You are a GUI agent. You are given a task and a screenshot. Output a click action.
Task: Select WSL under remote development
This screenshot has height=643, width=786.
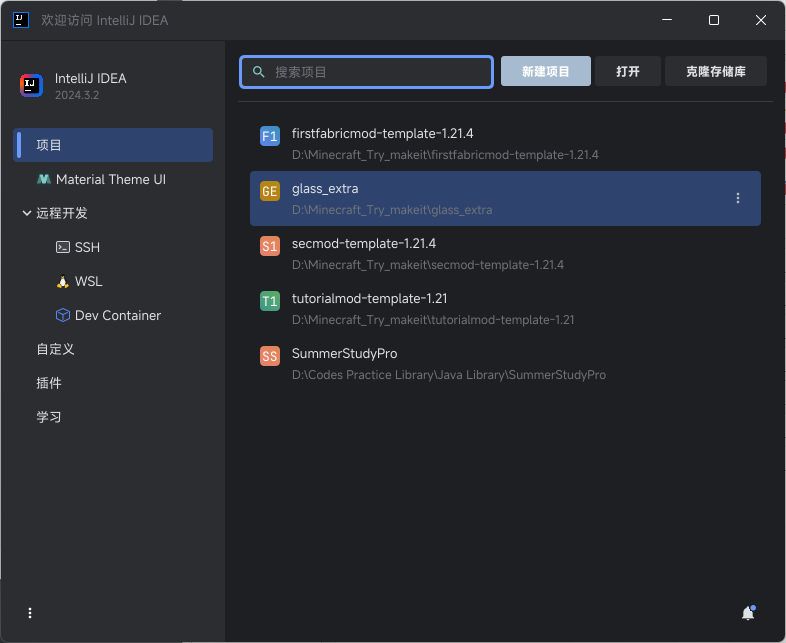click(88, 281)
